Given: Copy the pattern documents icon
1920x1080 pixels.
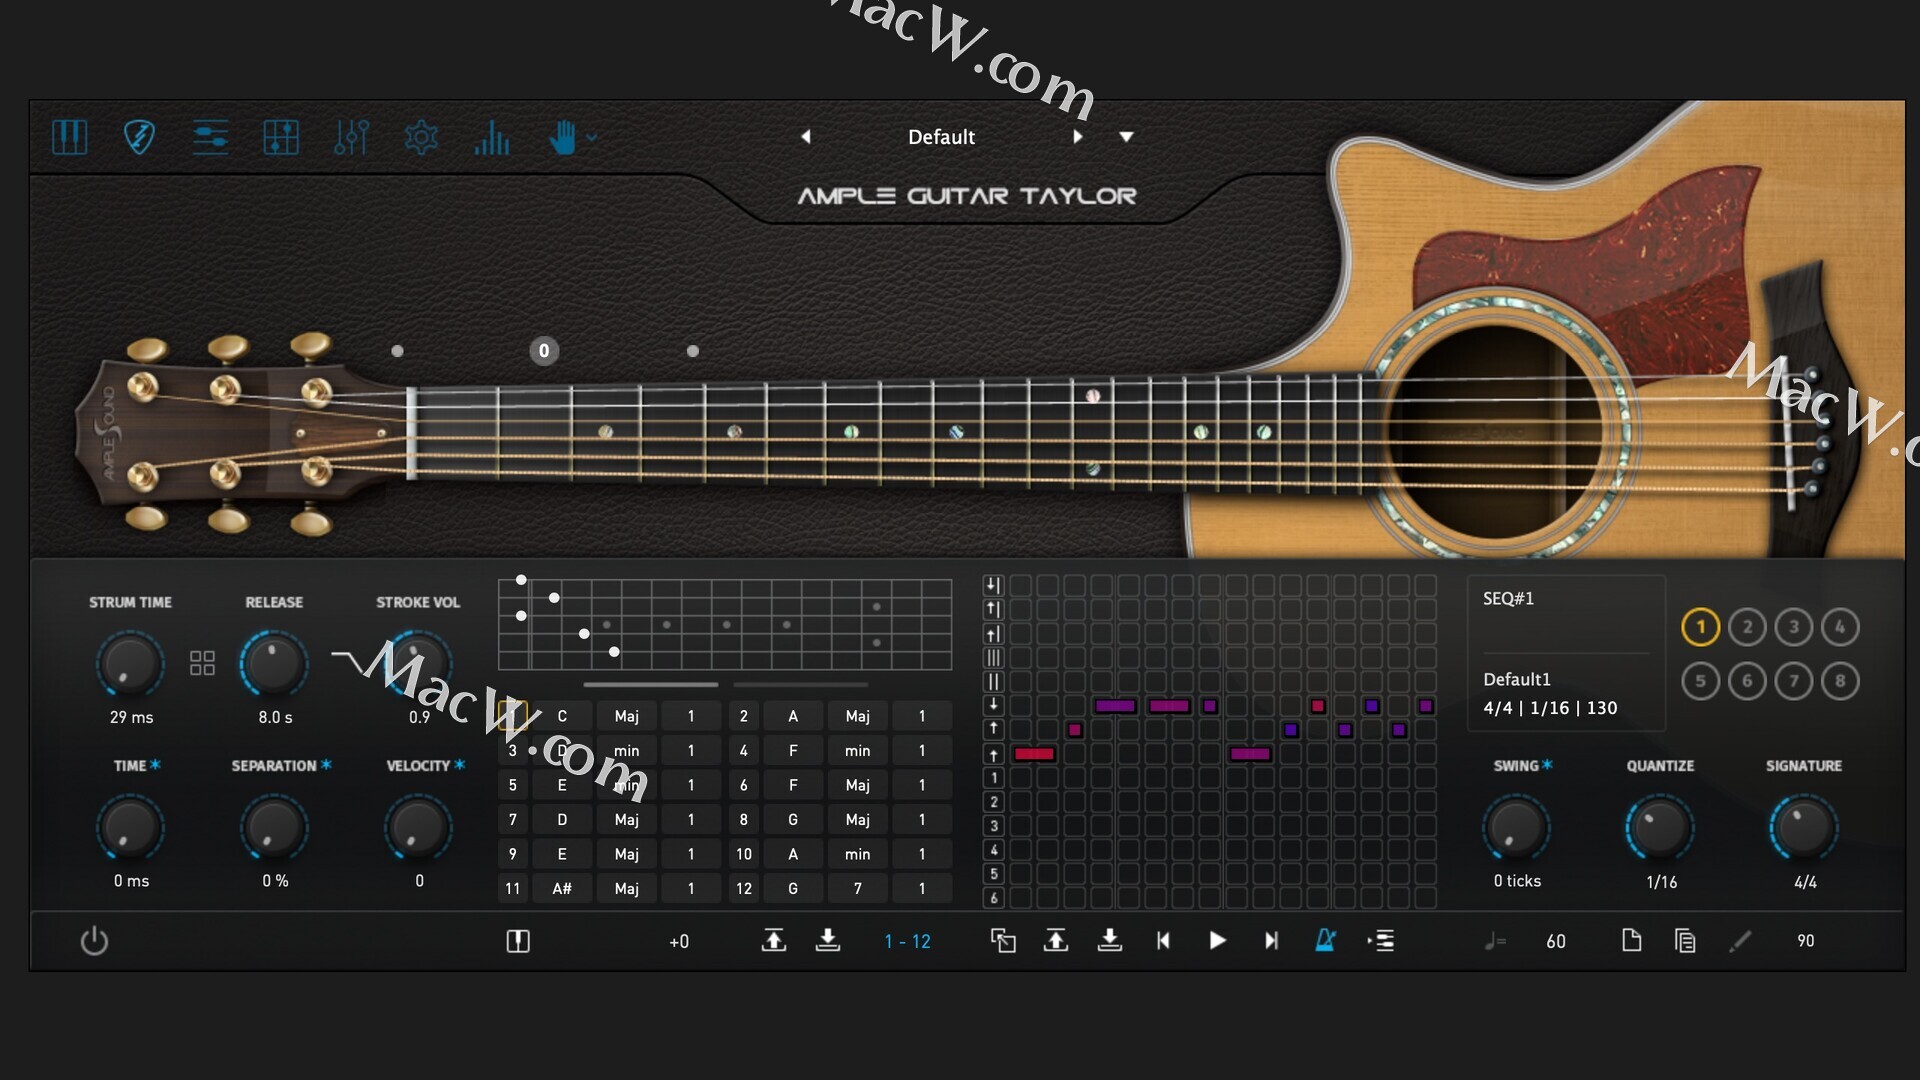Looking at the screenshot, I should [1685, 940].
